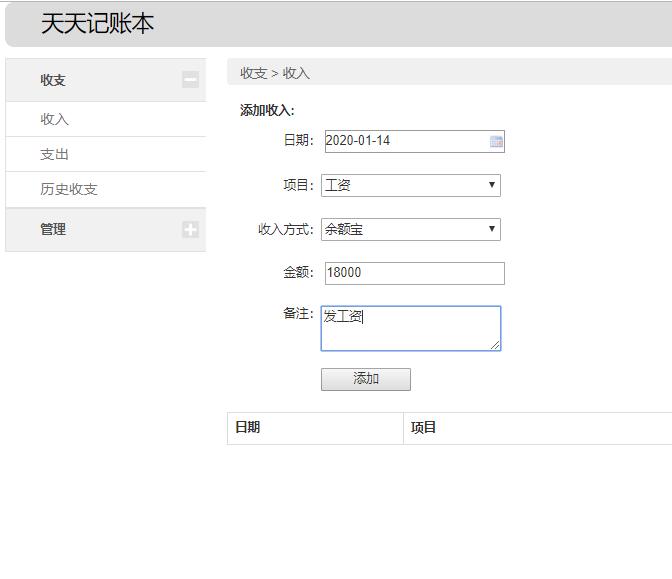Click the 管理 sidebar header
This screenshot has width=672, height=579.
pyautogui.click(x=106, y=229)
